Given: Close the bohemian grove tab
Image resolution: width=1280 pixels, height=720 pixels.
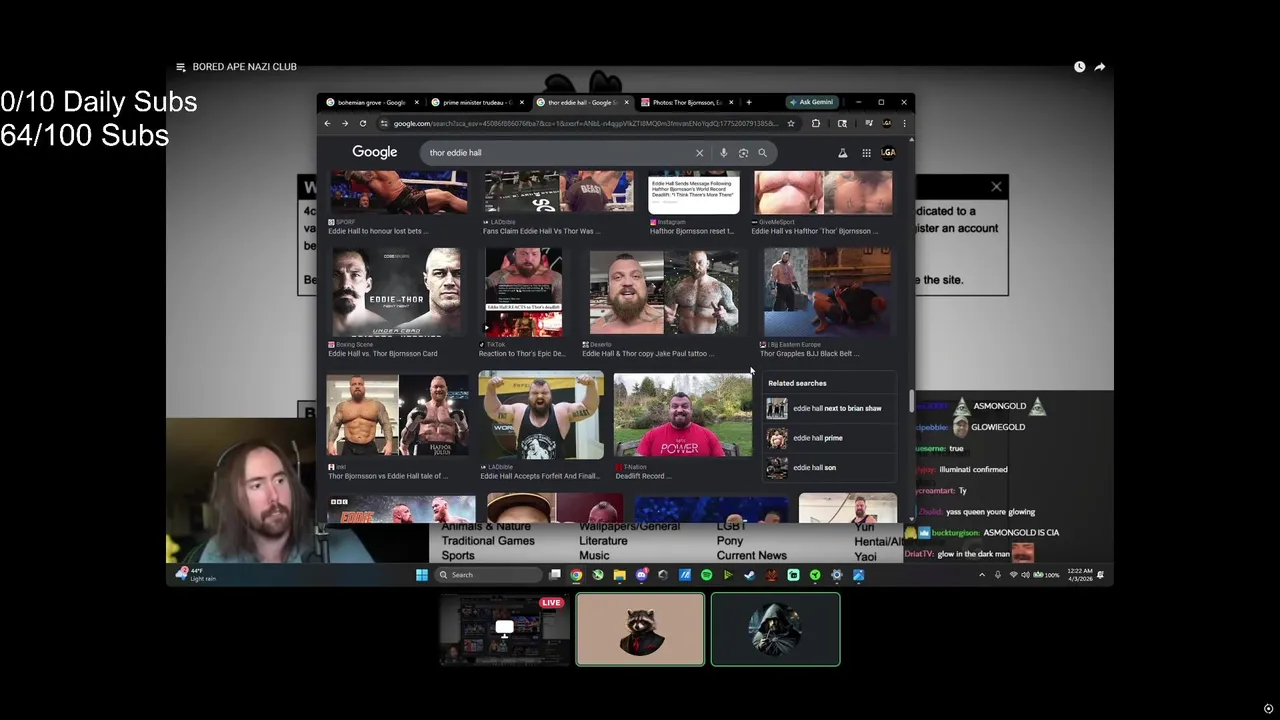Looking at the screenshot, I should coord(416,102).
